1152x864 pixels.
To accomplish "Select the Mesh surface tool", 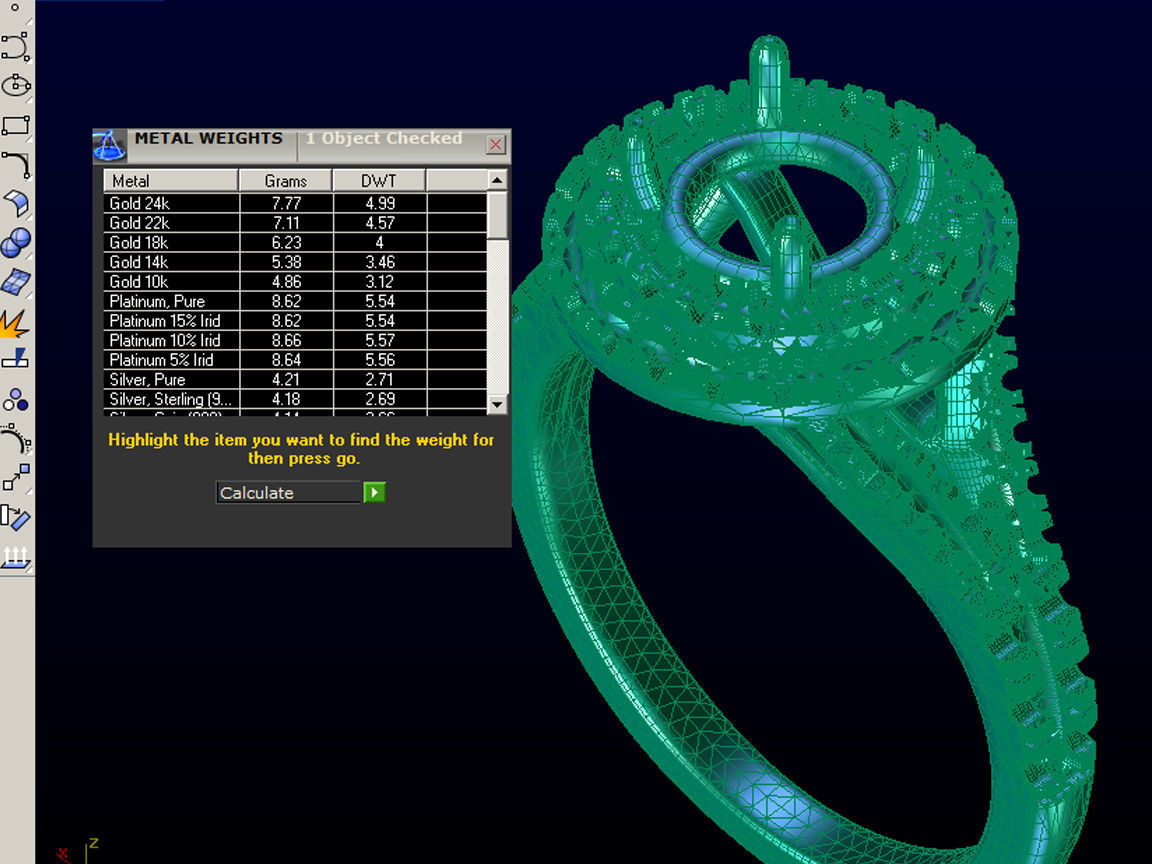I will 15,281.
